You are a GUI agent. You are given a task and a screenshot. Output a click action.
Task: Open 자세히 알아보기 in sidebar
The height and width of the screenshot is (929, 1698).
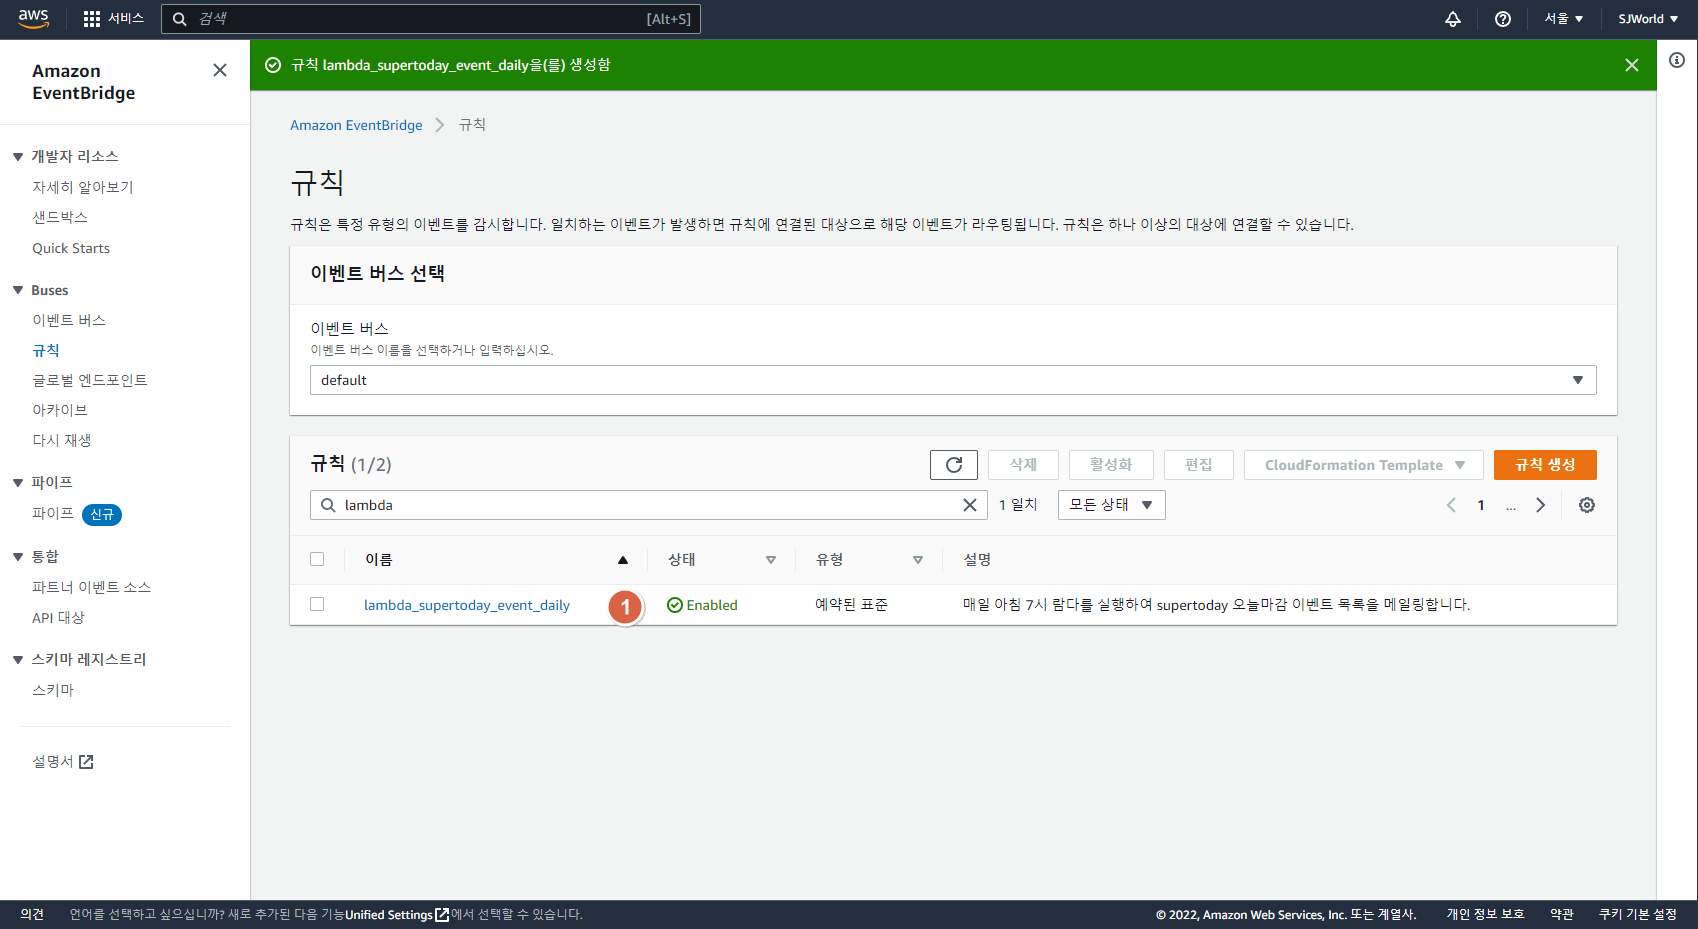pos(83,187)
